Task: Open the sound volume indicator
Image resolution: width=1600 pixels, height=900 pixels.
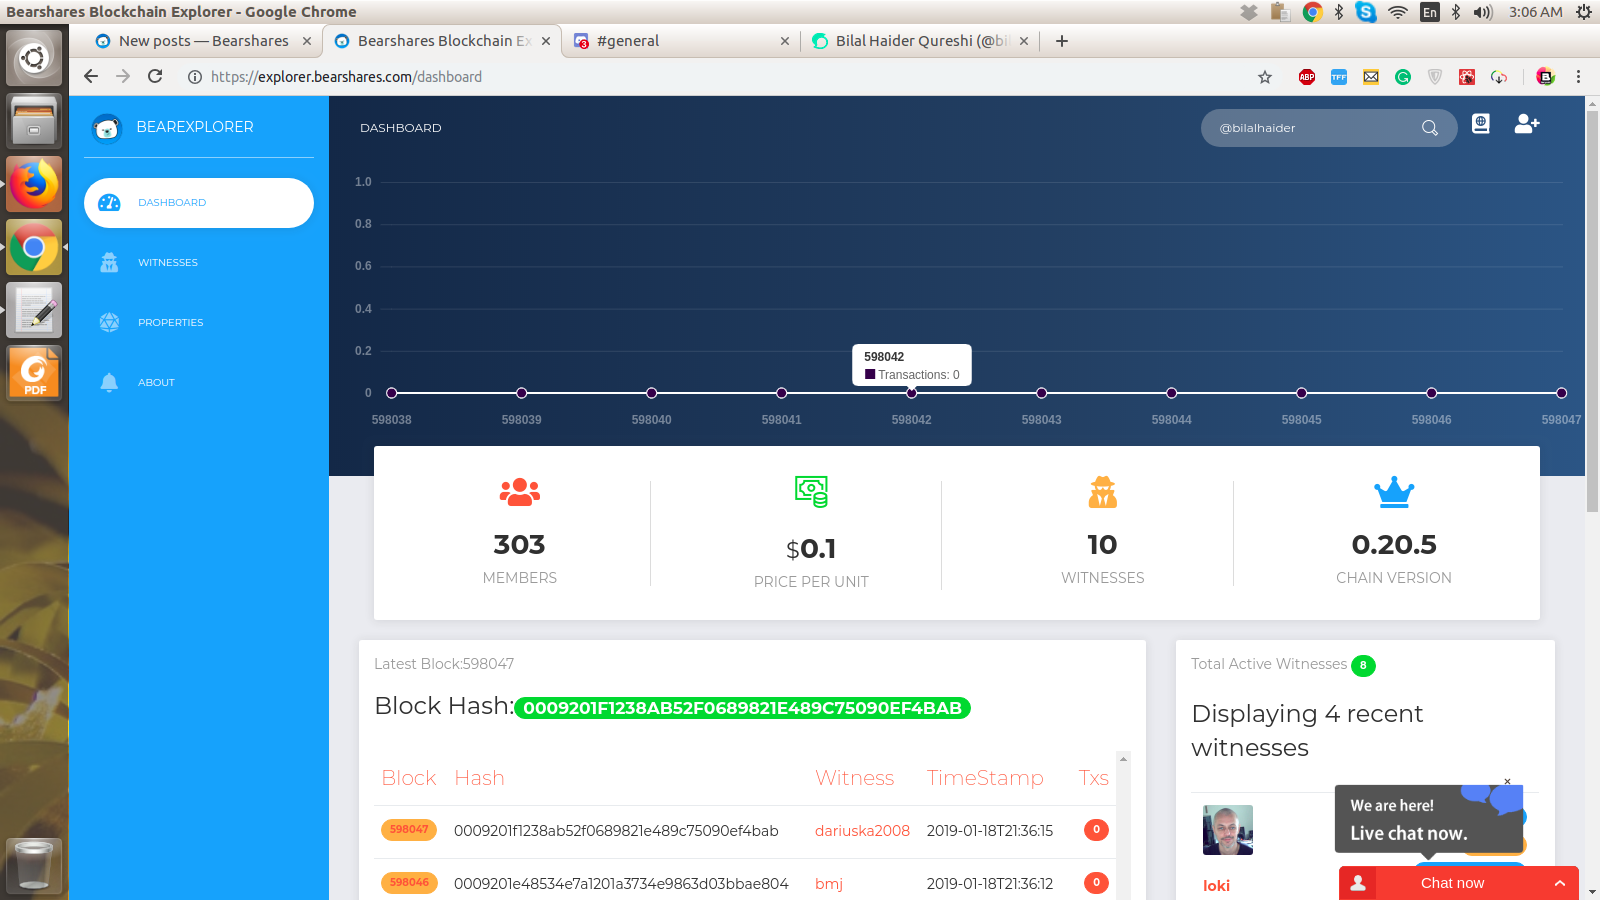Action: tap(1483, 12)
